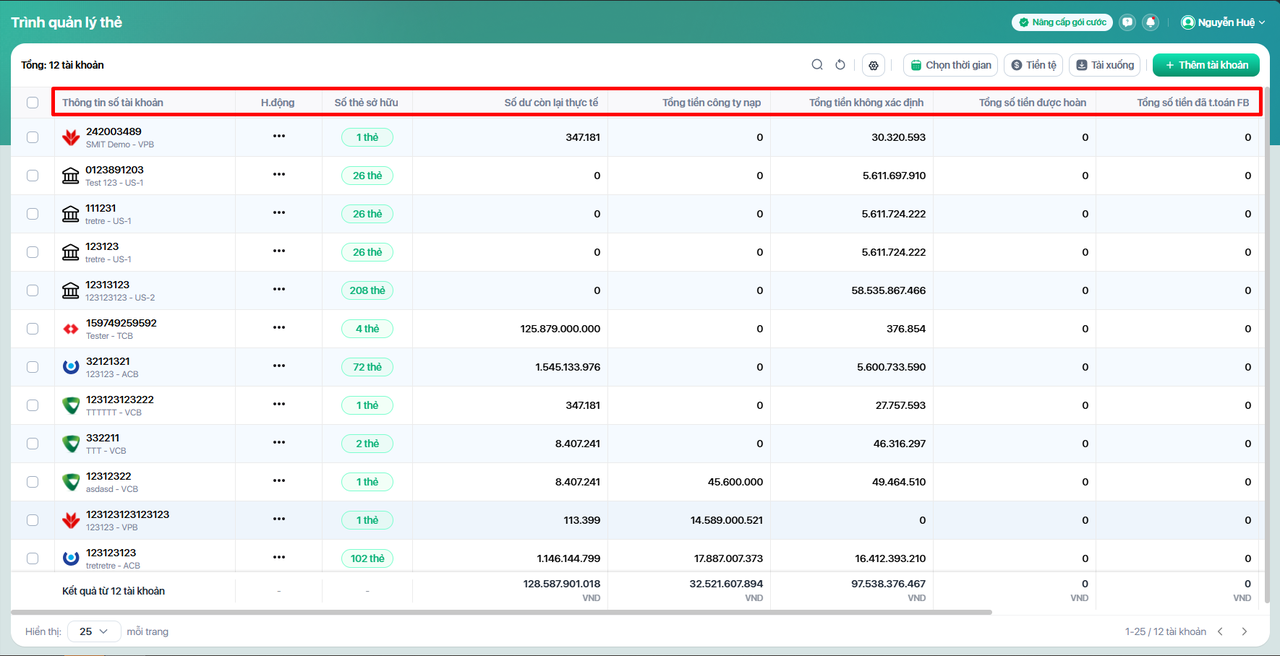The width and height of the screenshot is (1280, 656).
Task: Click the VPB logo for account 242003489
Action: [71, 137]
